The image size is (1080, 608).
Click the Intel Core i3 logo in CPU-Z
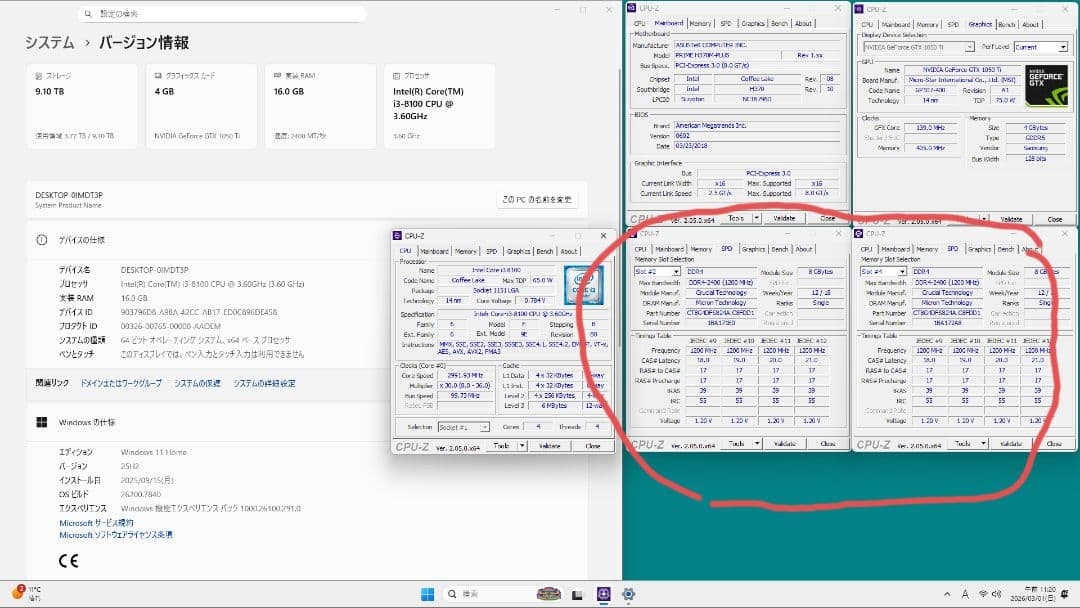[x=583, y=285]
